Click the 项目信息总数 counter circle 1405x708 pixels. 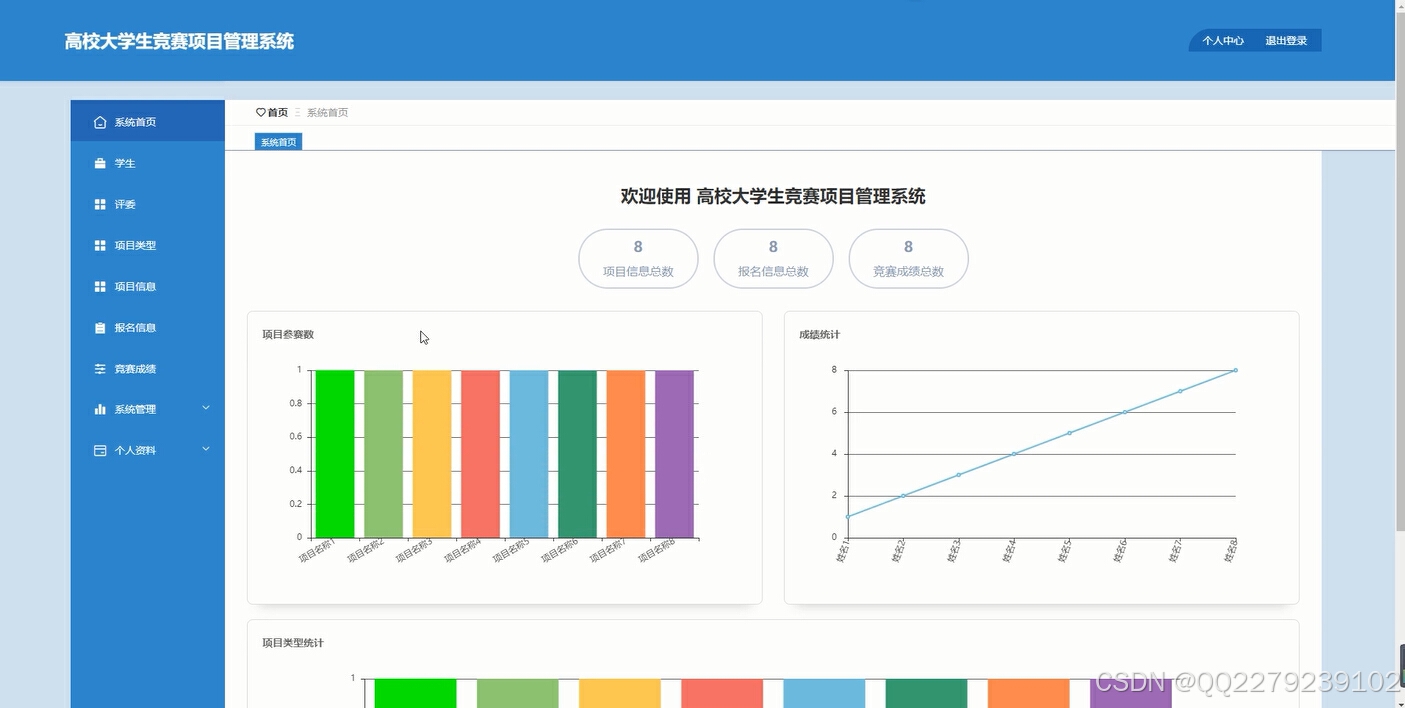click(638, 258)
